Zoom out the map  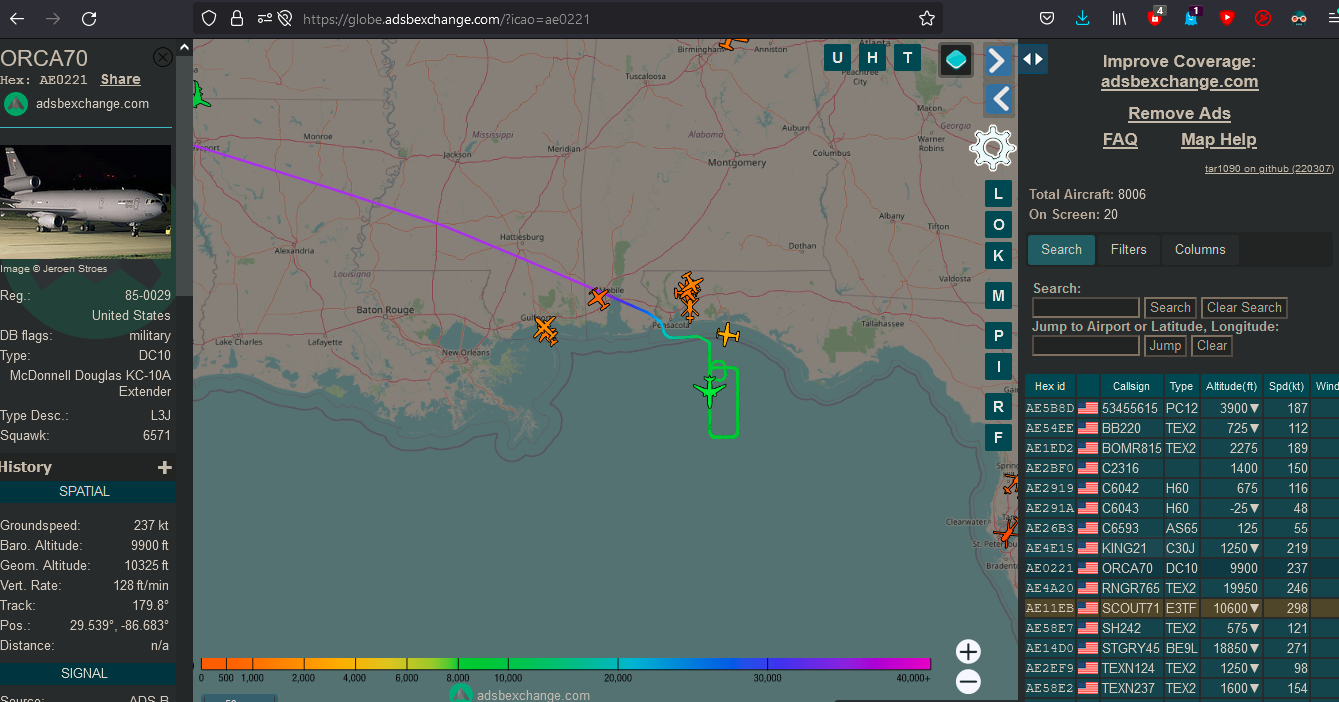click(x=968, y=682)
